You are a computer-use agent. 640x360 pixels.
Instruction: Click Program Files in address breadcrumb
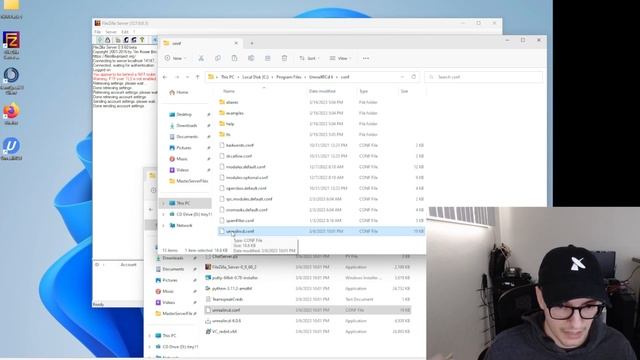point(289,77)
